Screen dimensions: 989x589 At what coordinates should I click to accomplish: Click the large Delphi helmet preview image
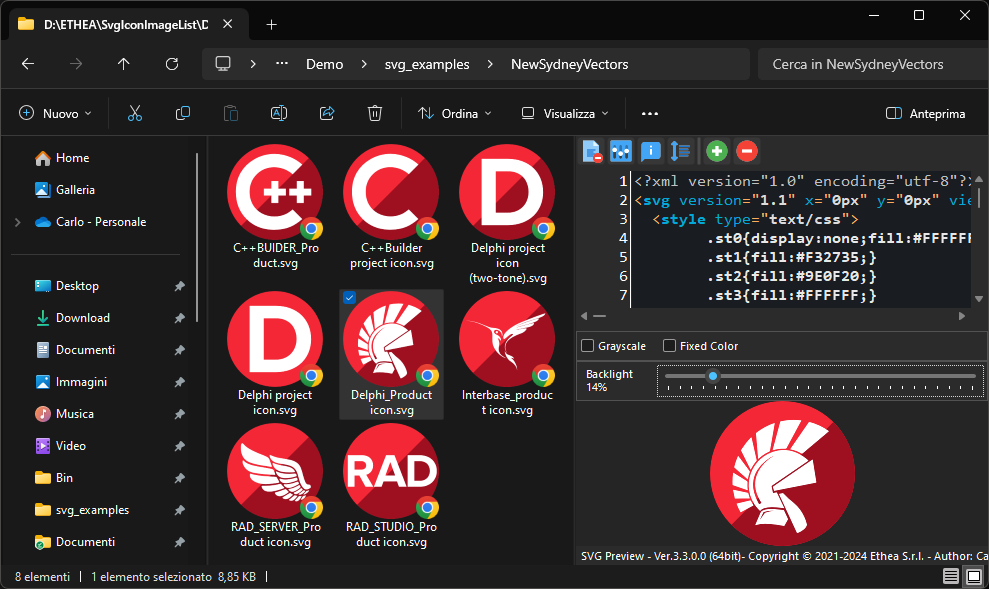coord(782,474)
